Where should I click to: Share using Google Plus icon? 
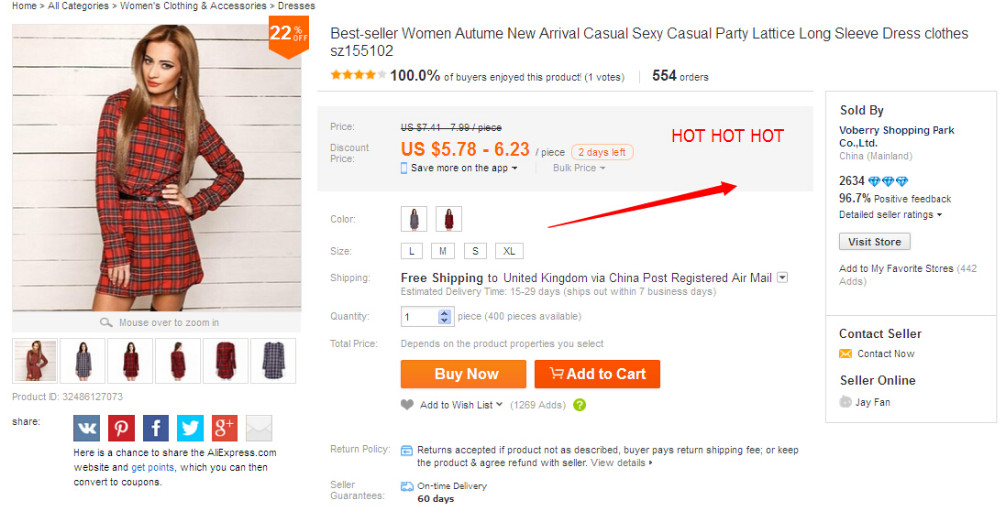[224, 428]
